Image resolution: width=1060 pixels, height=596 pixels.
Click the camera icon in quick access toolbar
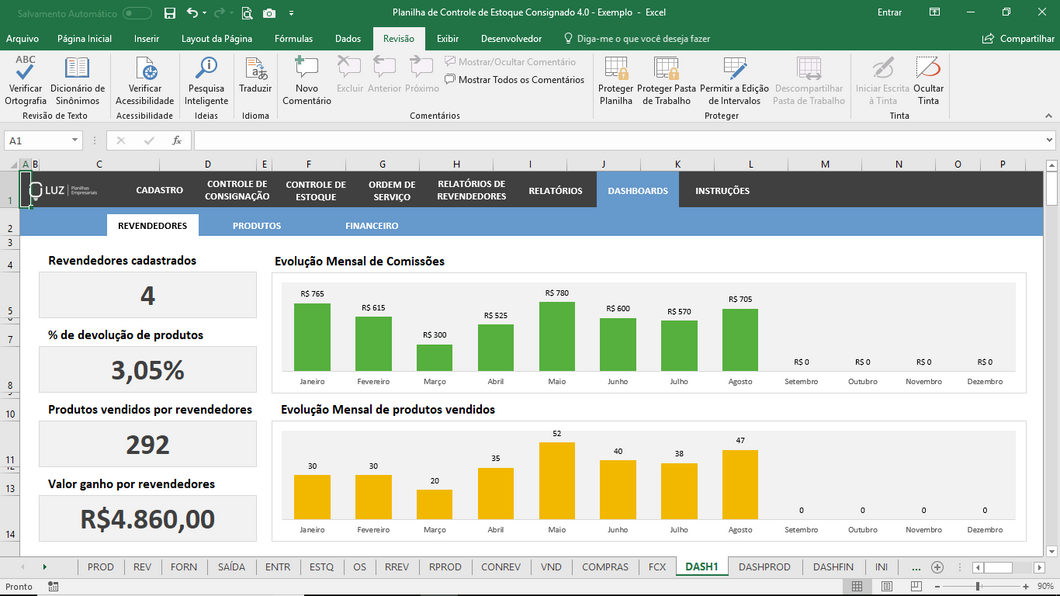click(269, 13)
